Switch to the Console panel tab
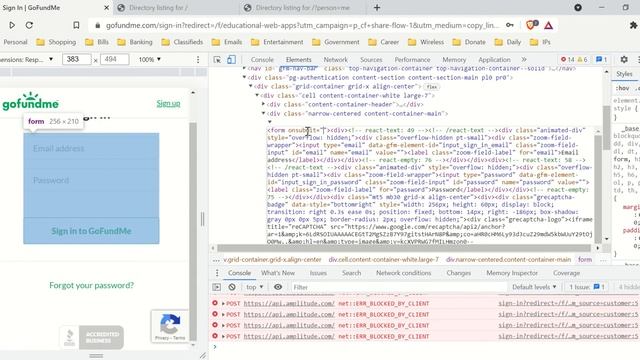This screenshot has height=360, width=640. point(262,60)
